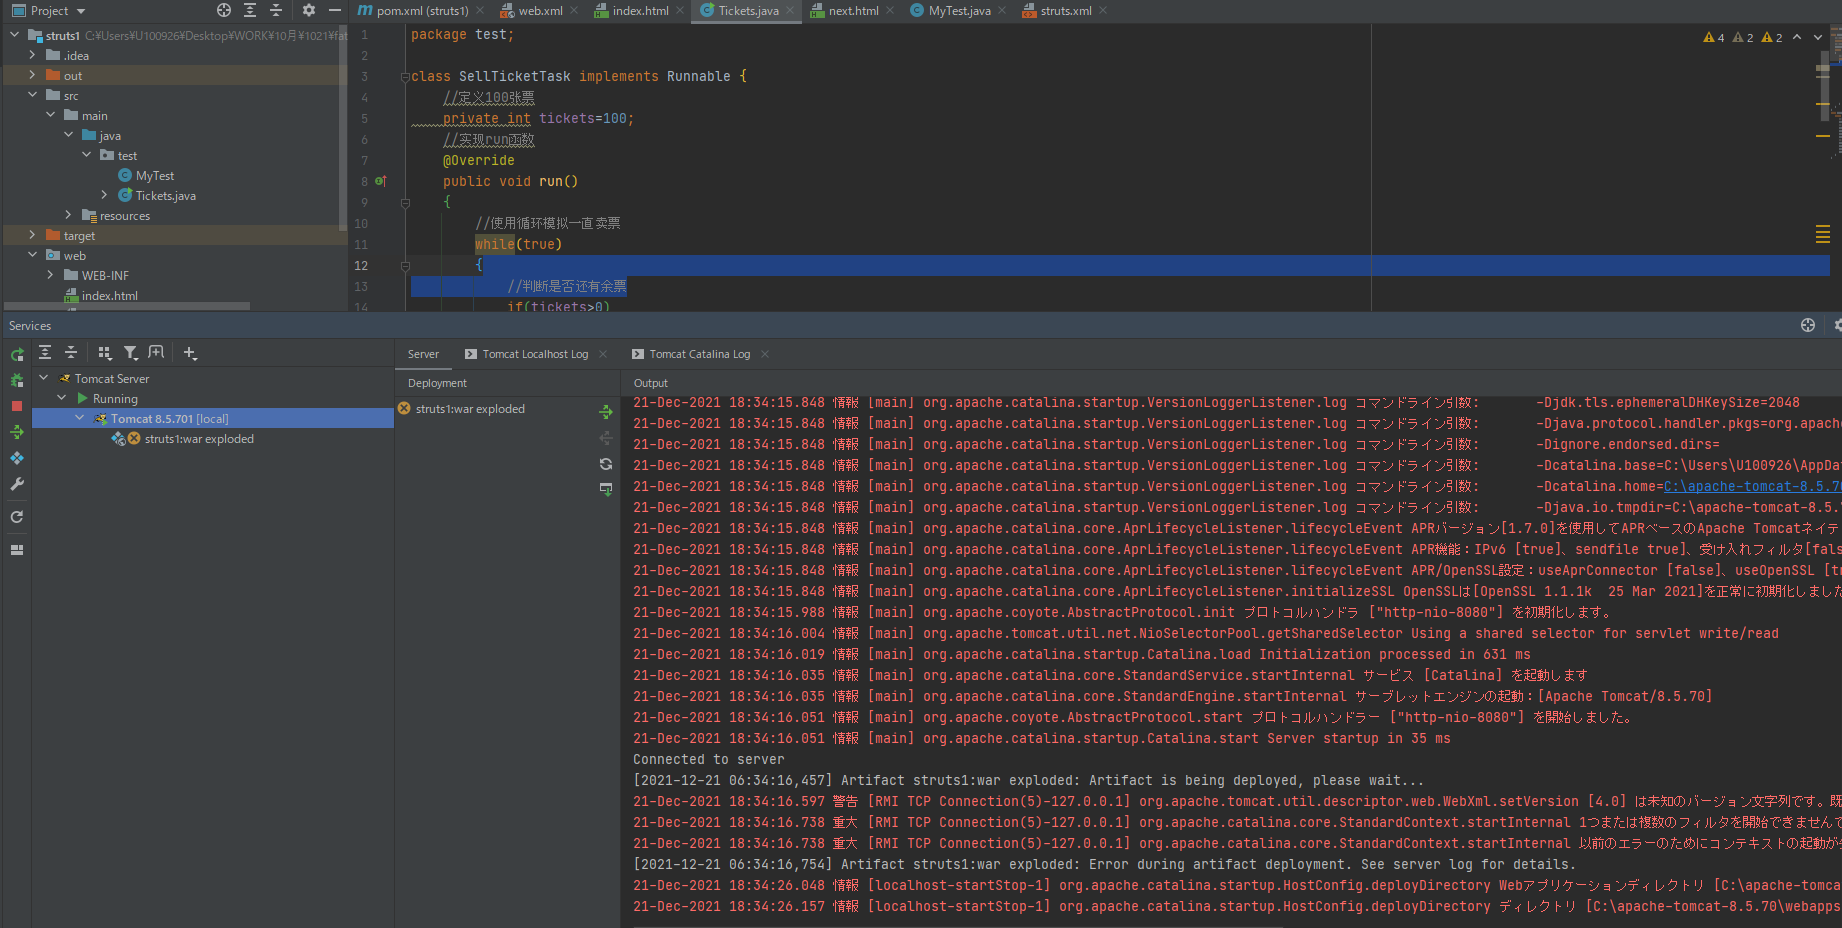Click the Refresh icon beside the deployment list
The image size is (1842, 928).
coord(606,464)
